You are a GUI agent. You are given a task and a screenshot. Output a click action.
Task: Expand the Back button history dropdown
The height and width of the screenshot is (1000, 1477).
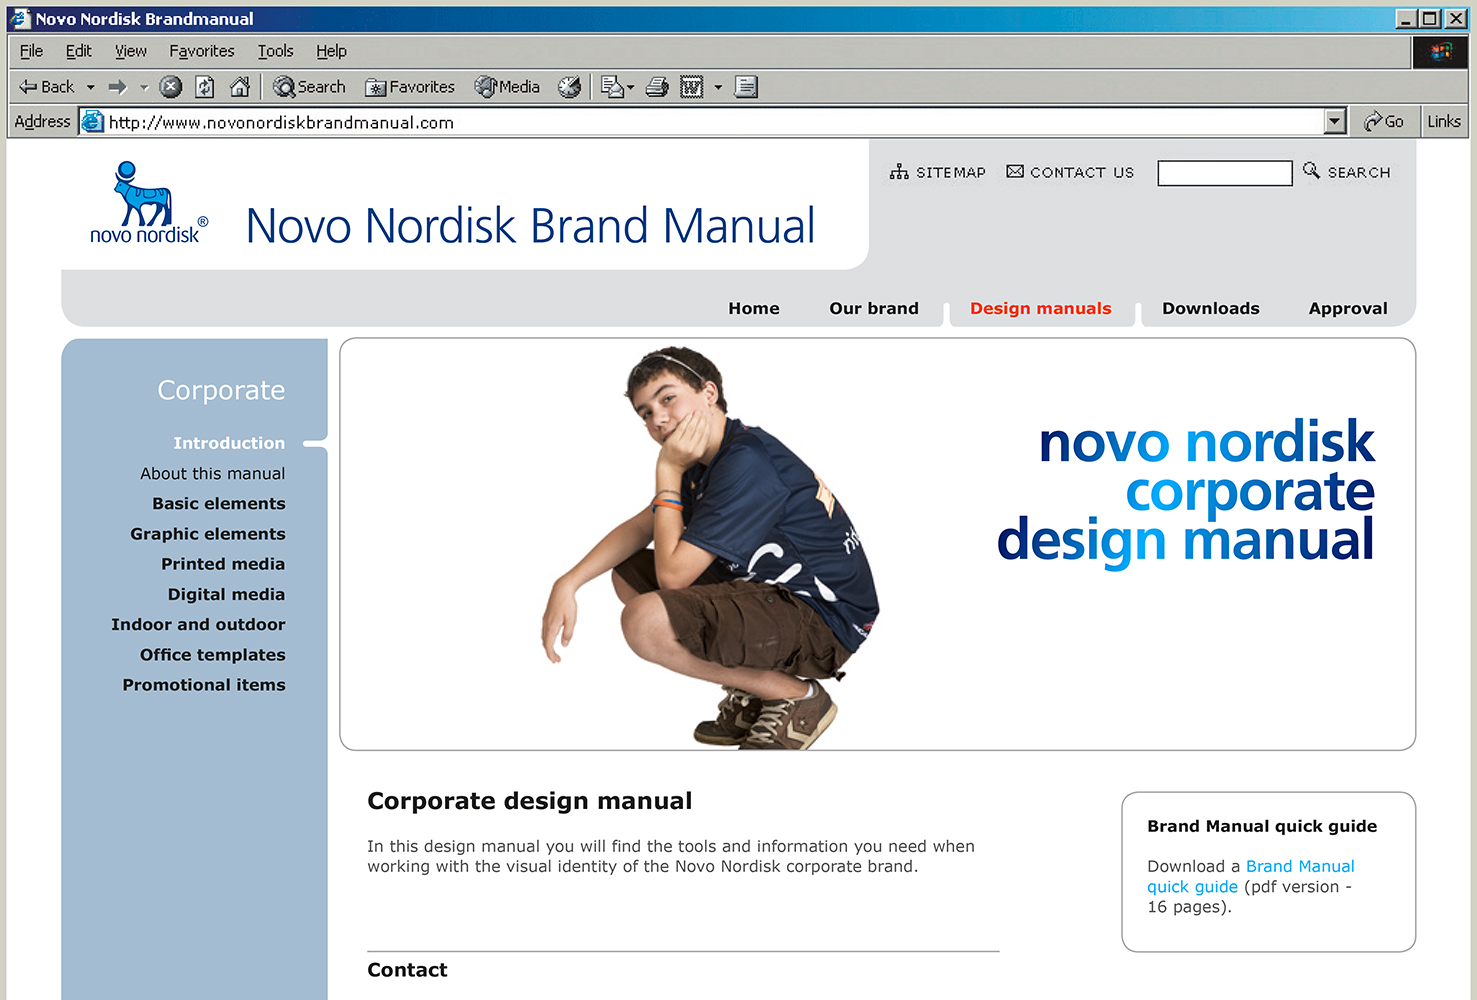[x=91, y=87]
